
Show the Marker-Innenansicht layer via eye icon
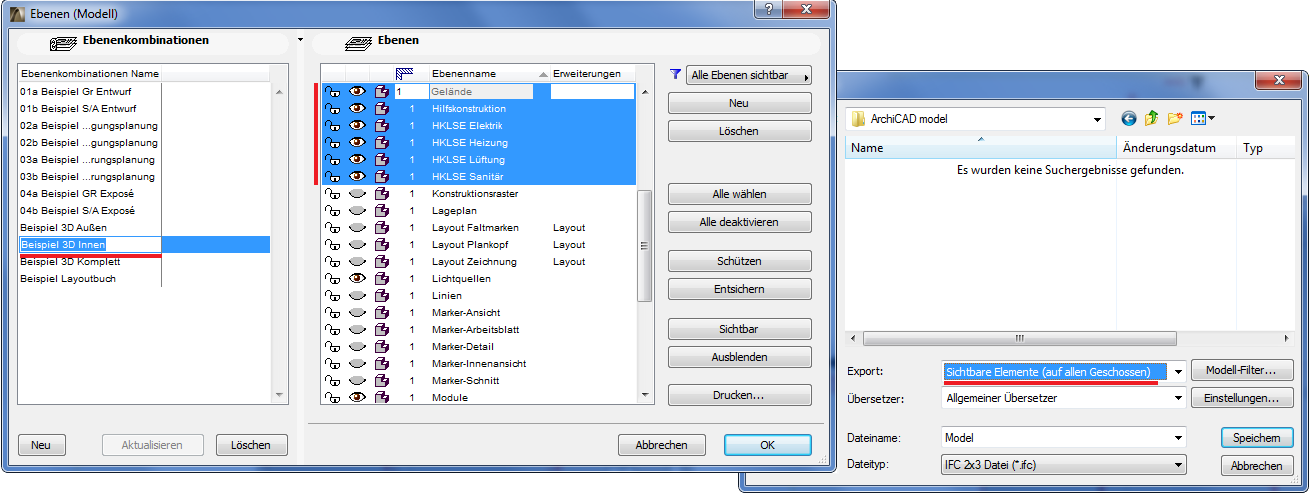click(x=357, y=363)
